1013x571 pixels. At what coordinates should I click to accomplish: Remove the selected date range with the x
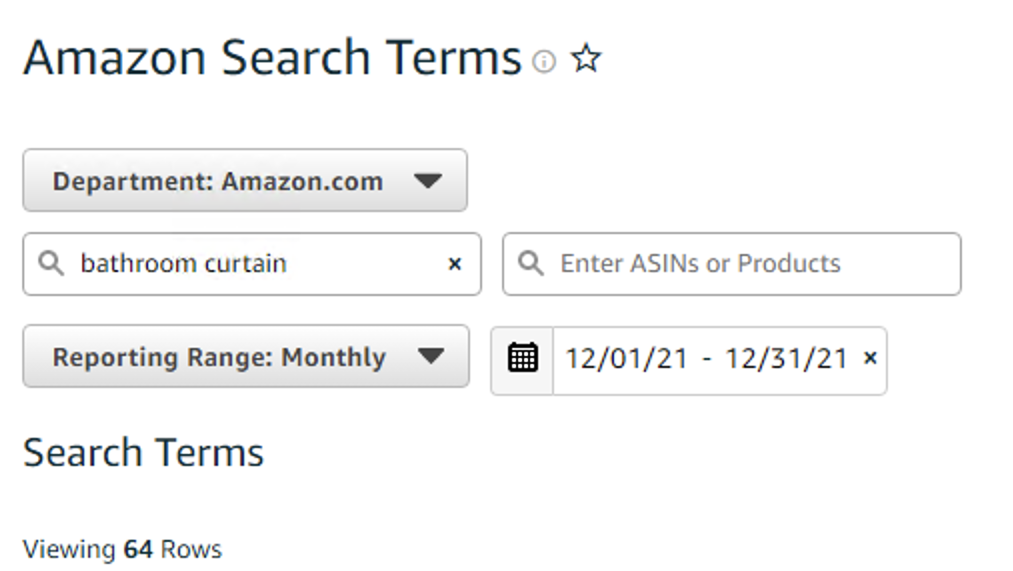(x=870, y=358)
